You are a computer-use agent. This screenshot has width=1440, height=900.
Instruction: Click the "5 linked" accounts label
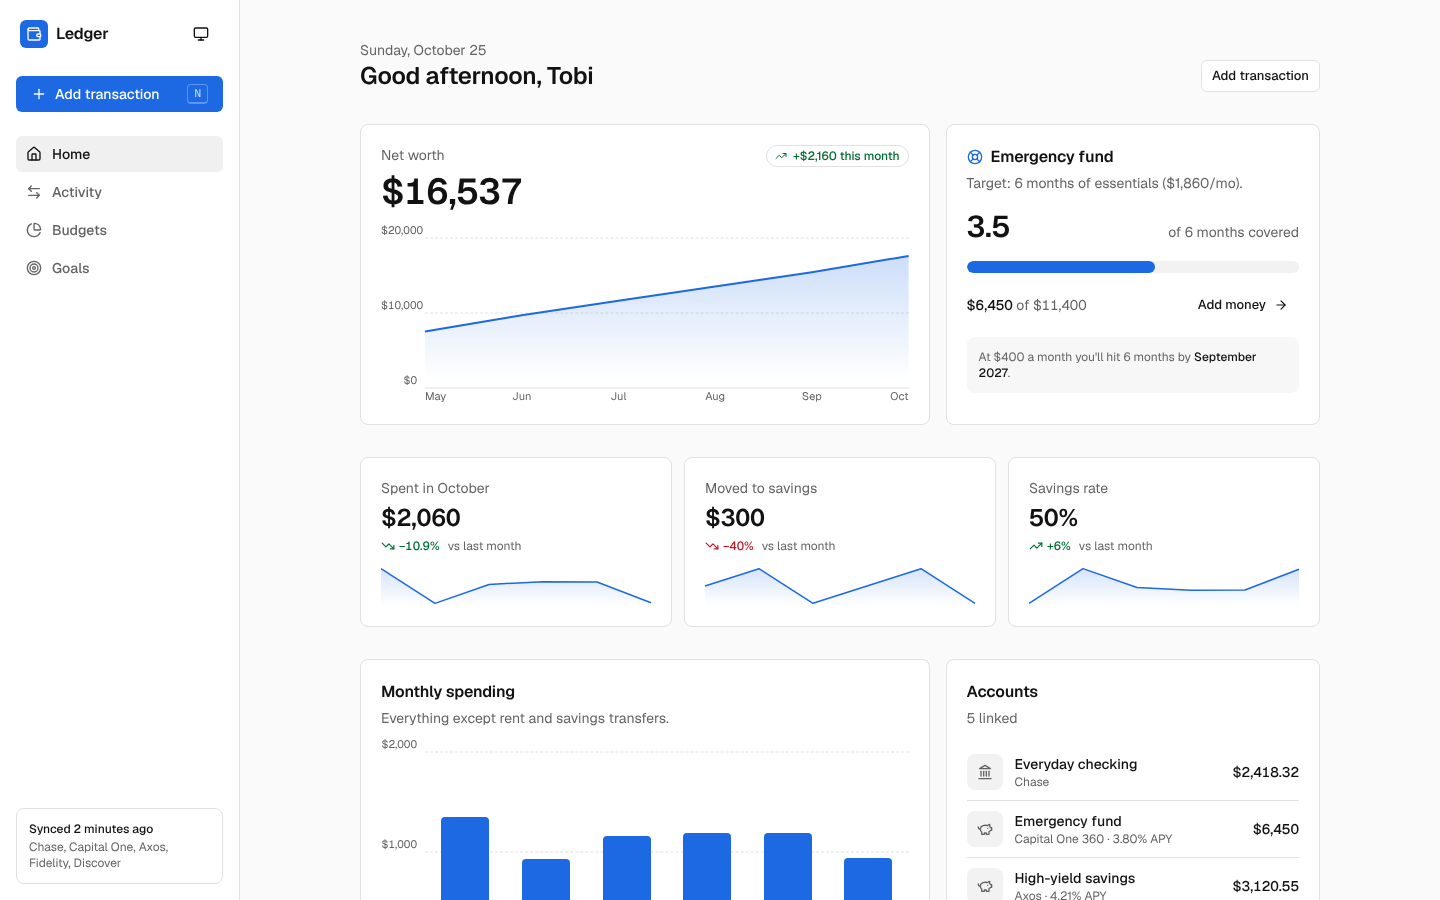[x=992, y=718]
